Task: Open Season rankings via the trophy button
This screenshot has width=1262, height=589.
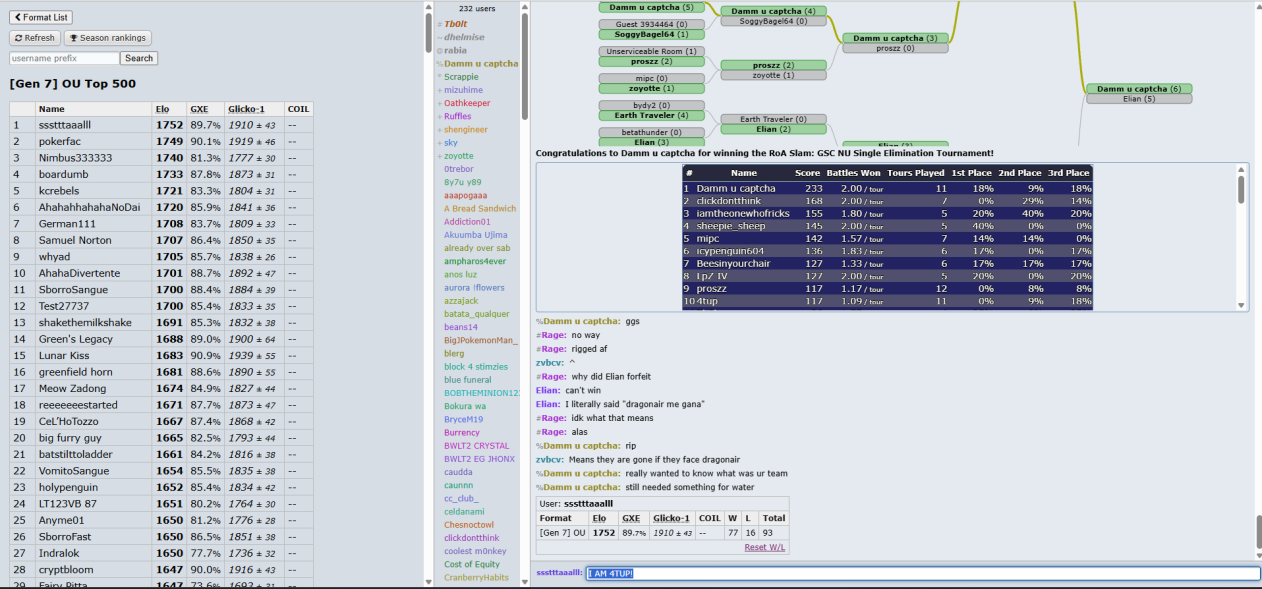Action: click(x=108, y=38)
